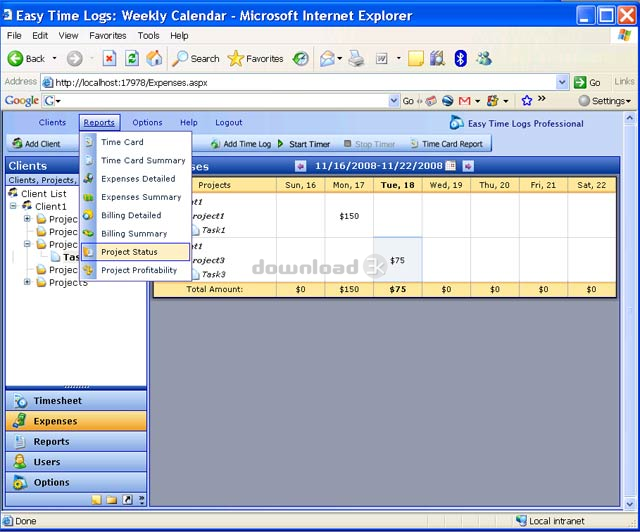The width and height of the screenshot is (640, 532).
Task: Click the yellow note icon in the sidebar footer
Action: [96, 500]
